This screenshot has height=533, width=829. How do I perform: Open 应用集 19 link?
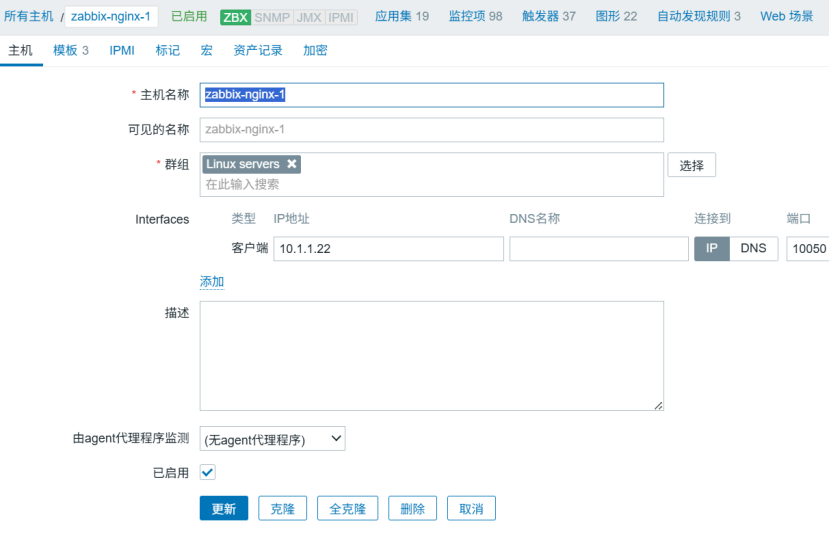[402, 16]
